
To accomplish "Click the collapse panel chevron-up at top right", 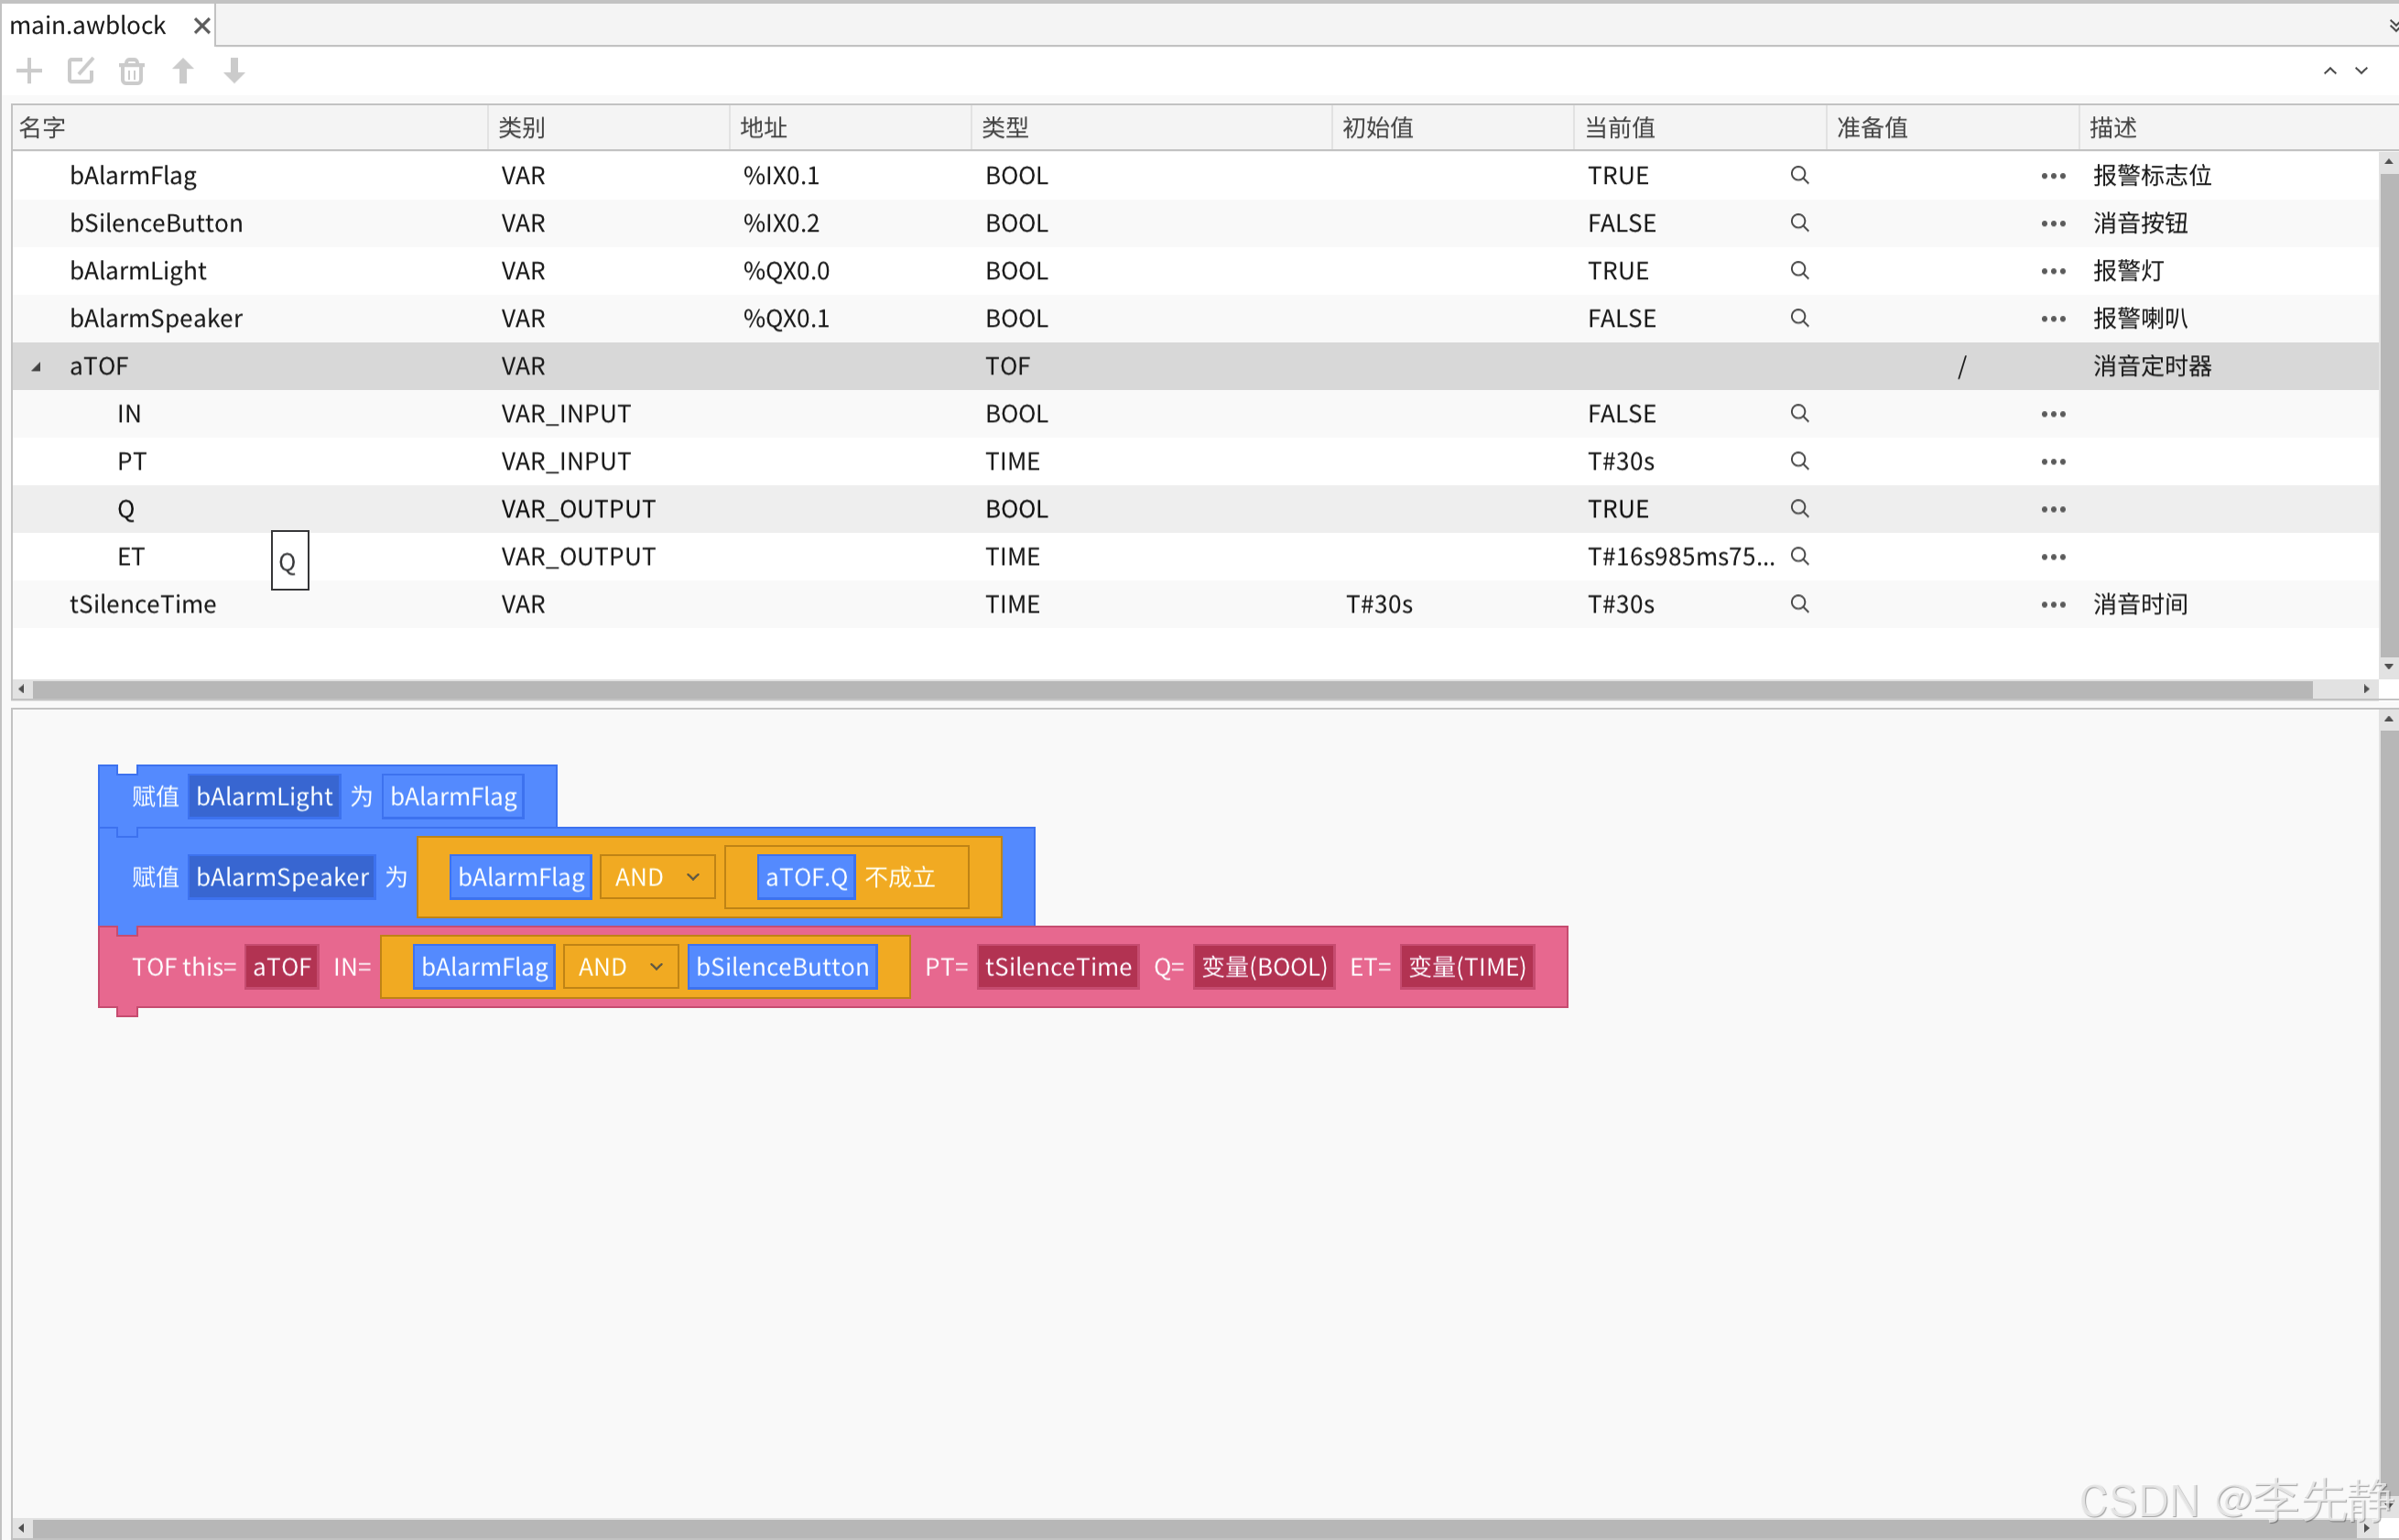I will [x=2329, y=71].
